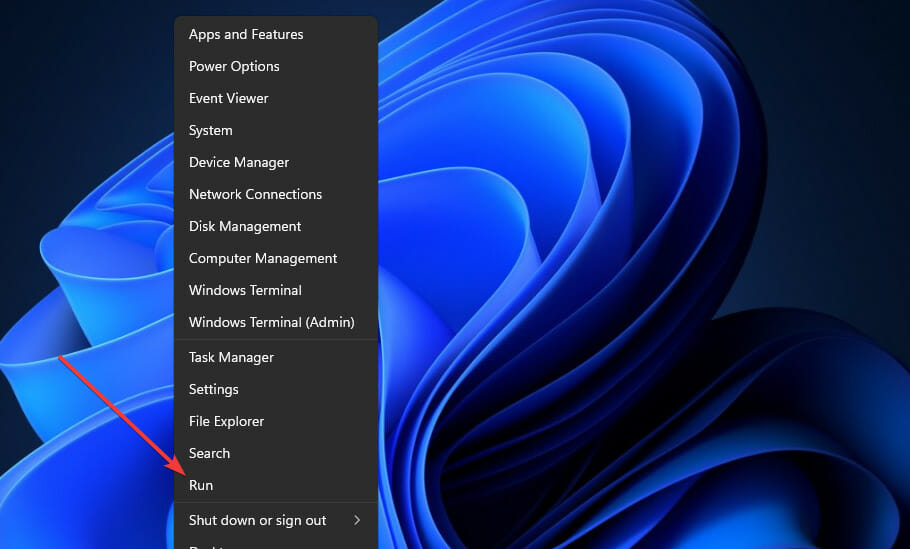This screenshot has height=549, width=910.
Task: Select Shut down or sign out
Action: pos(257,520)
